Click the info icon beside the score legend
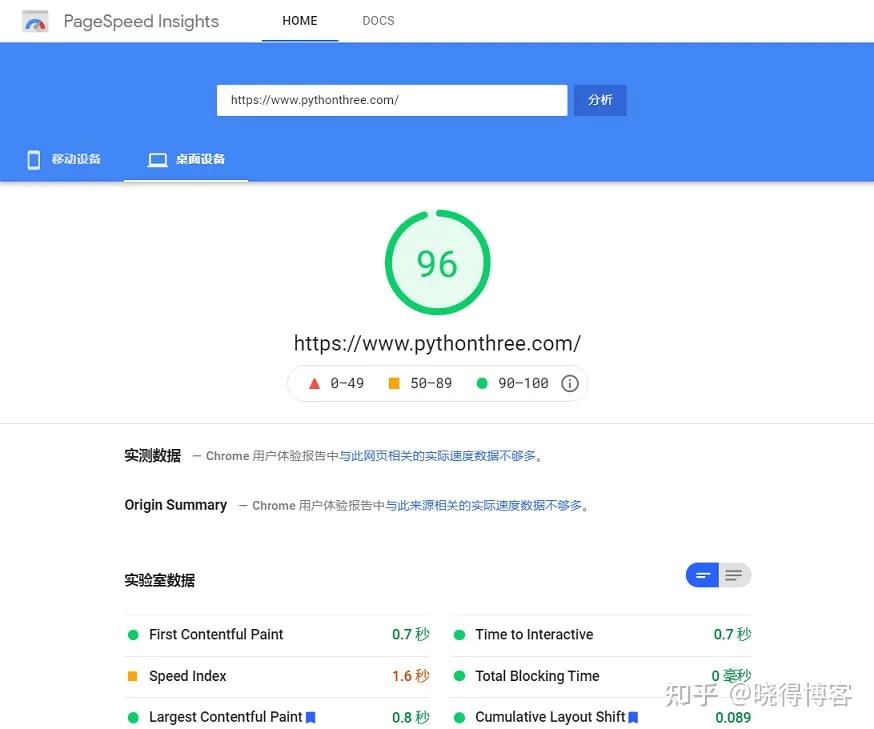The height and width of the screenshot is (729, 874). (569, 383)
